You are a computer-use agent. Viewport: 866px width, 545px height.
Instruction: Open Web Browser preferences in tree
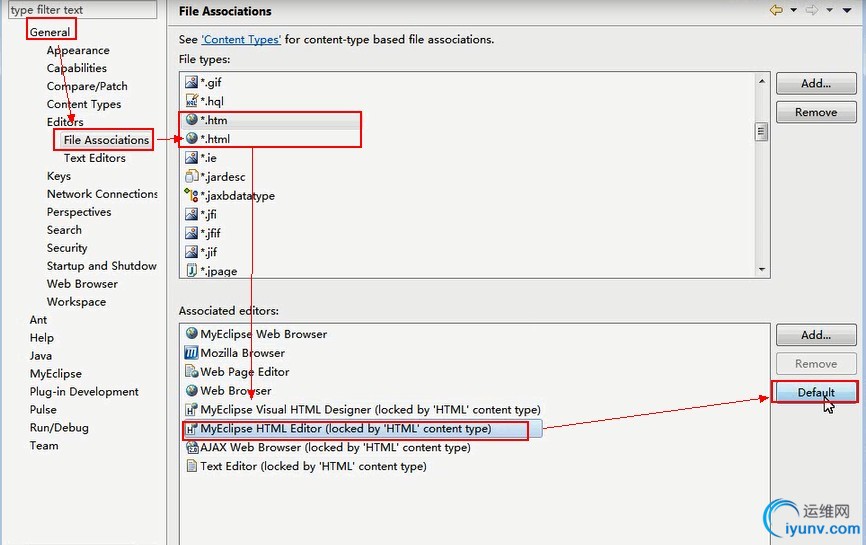tap(82, 284)
